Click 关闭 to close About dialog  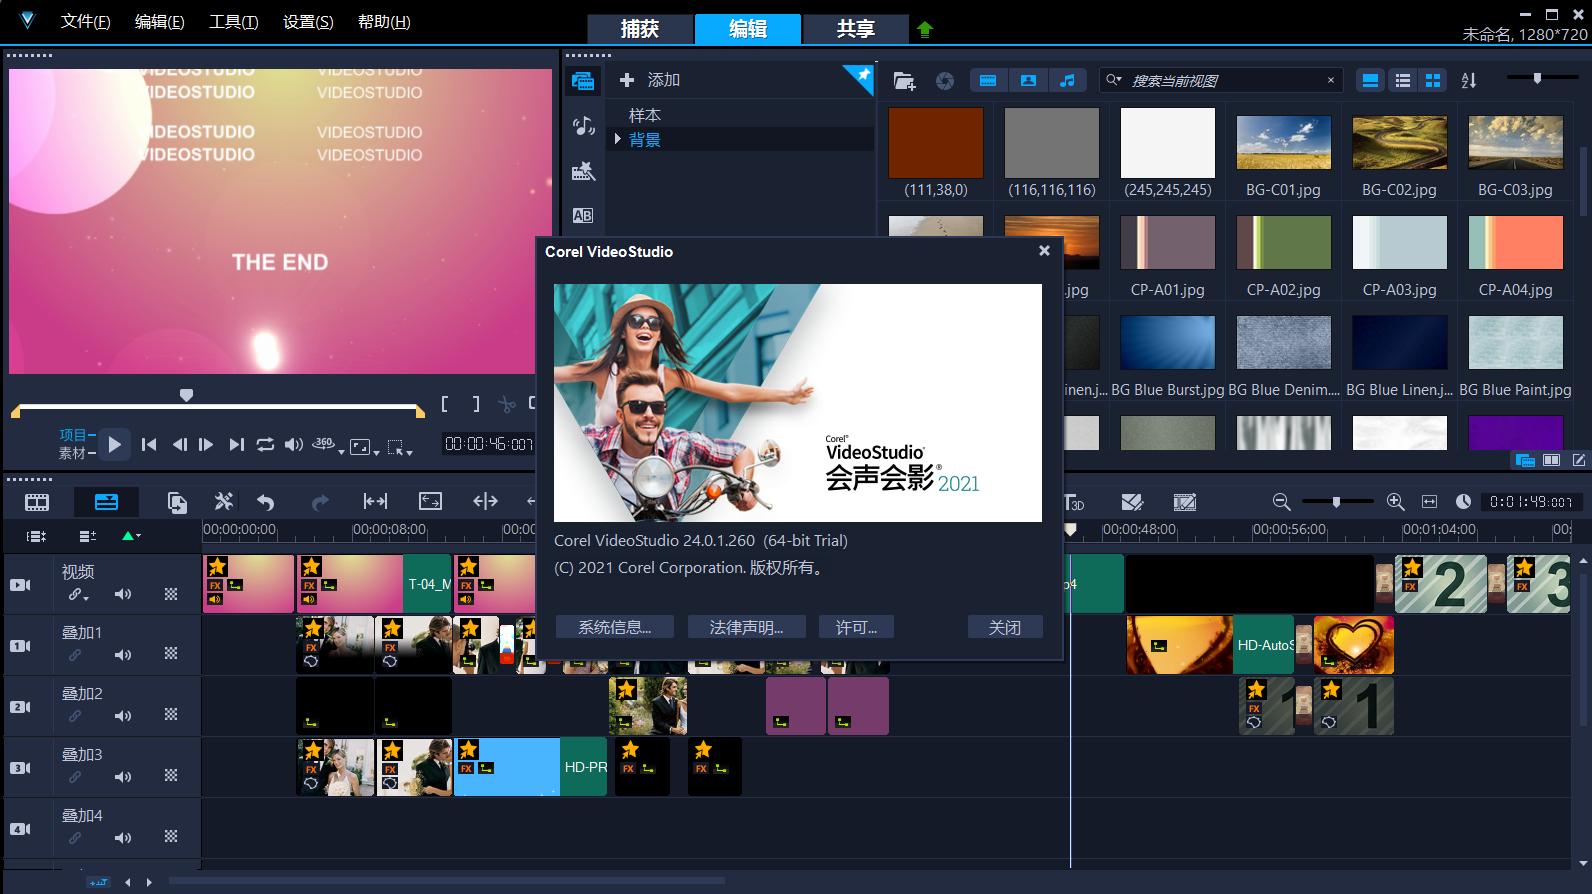(x=1005, y=627)
